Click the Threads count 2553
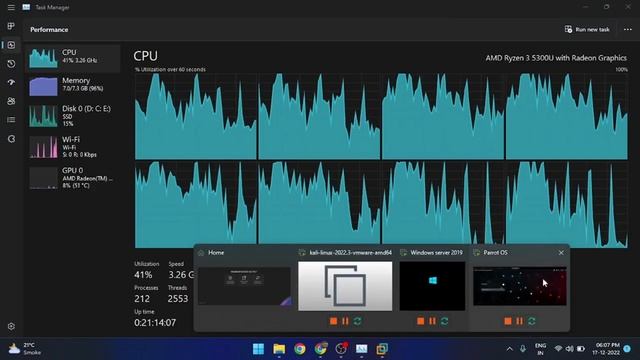Image resolution: width=640 pixels, height=360 pixels. (x=178, y=299)
